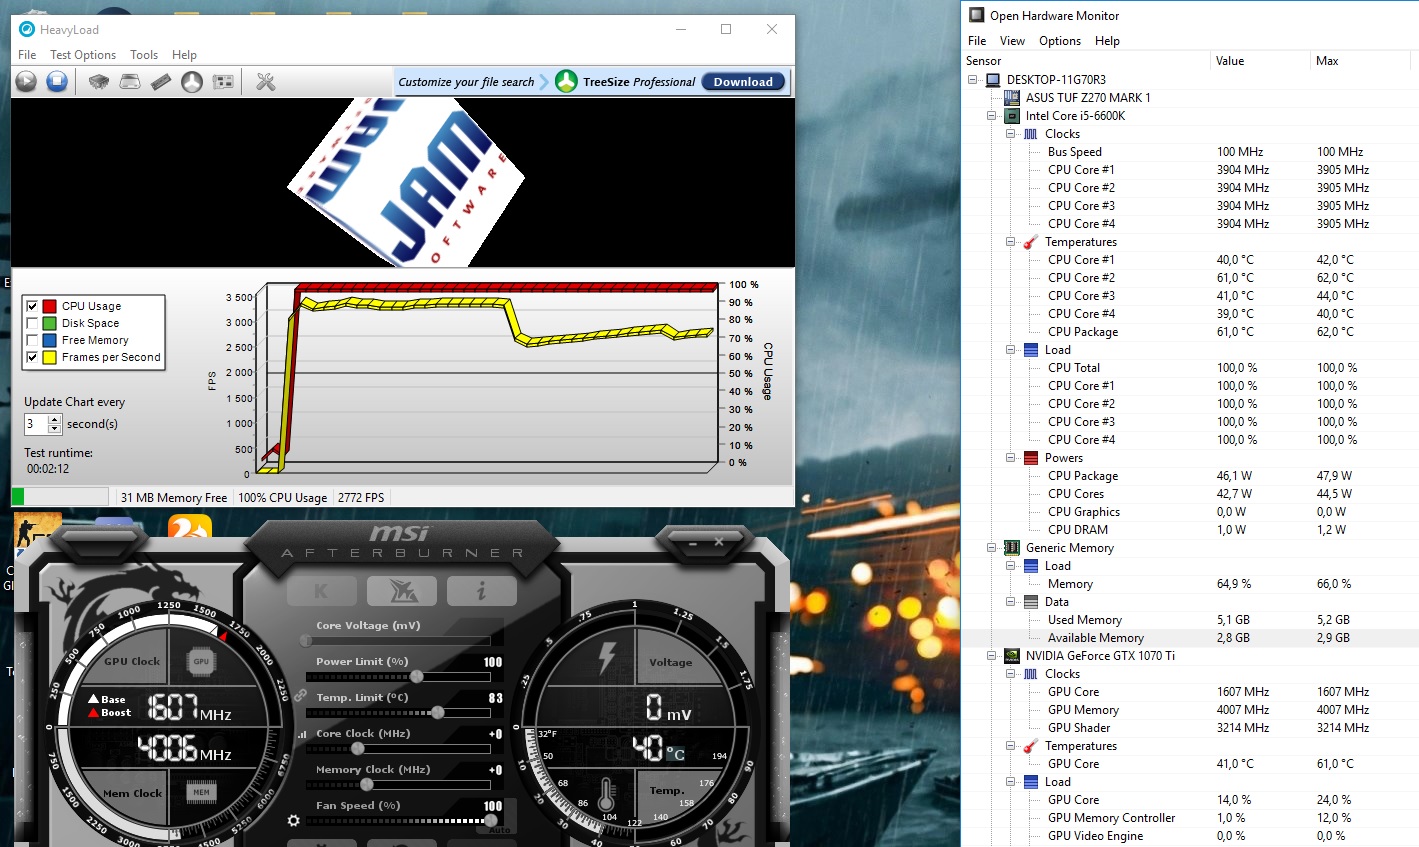Minimize the MSI Afterburner window
Image resolution: width=1419 pixels, height=847 pixels.
(692, 542)
